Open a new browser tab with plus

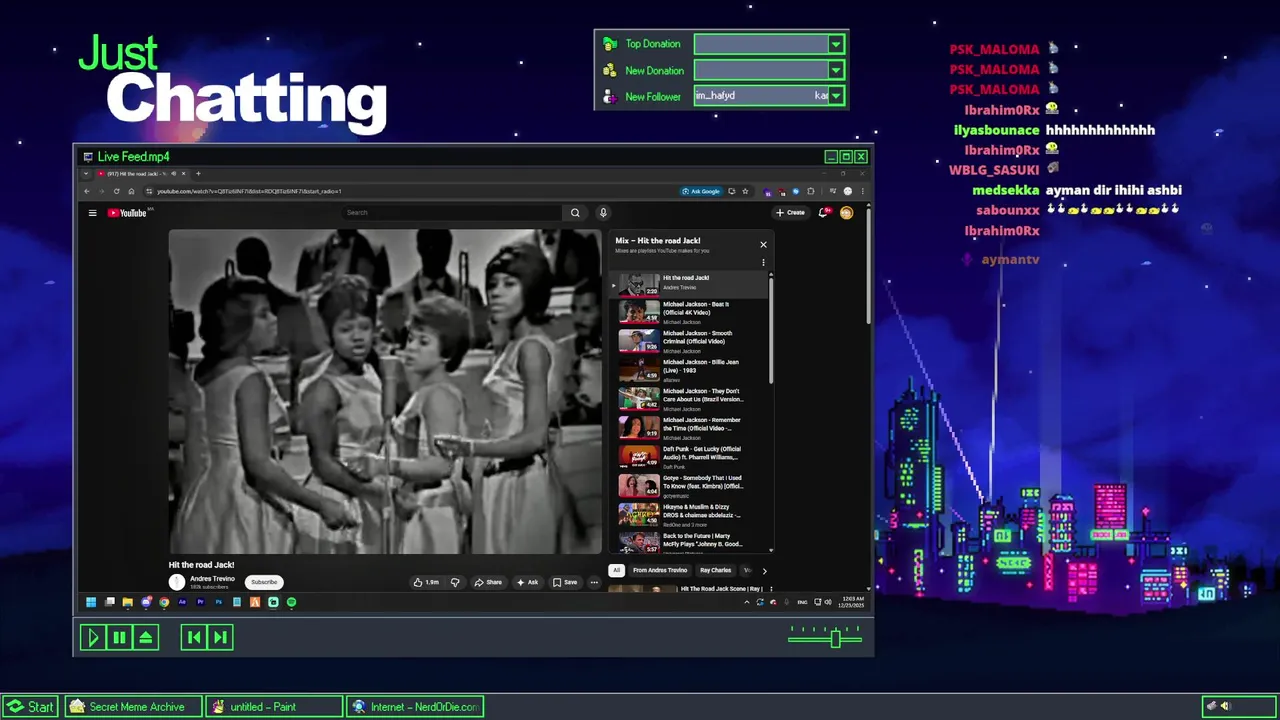(198, 174)
